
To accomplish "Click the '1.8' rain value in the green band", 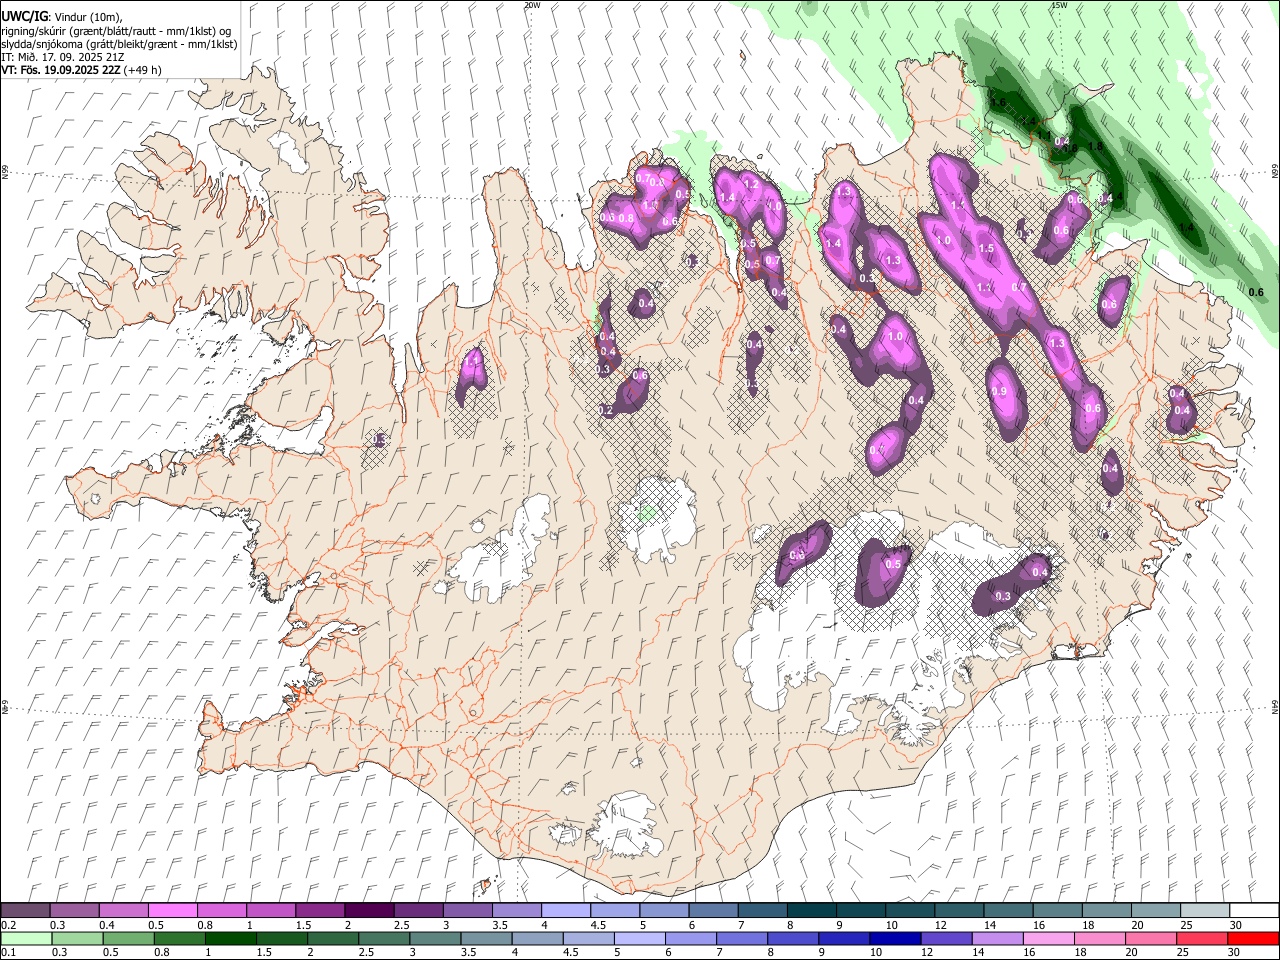I will [1095, 146].
